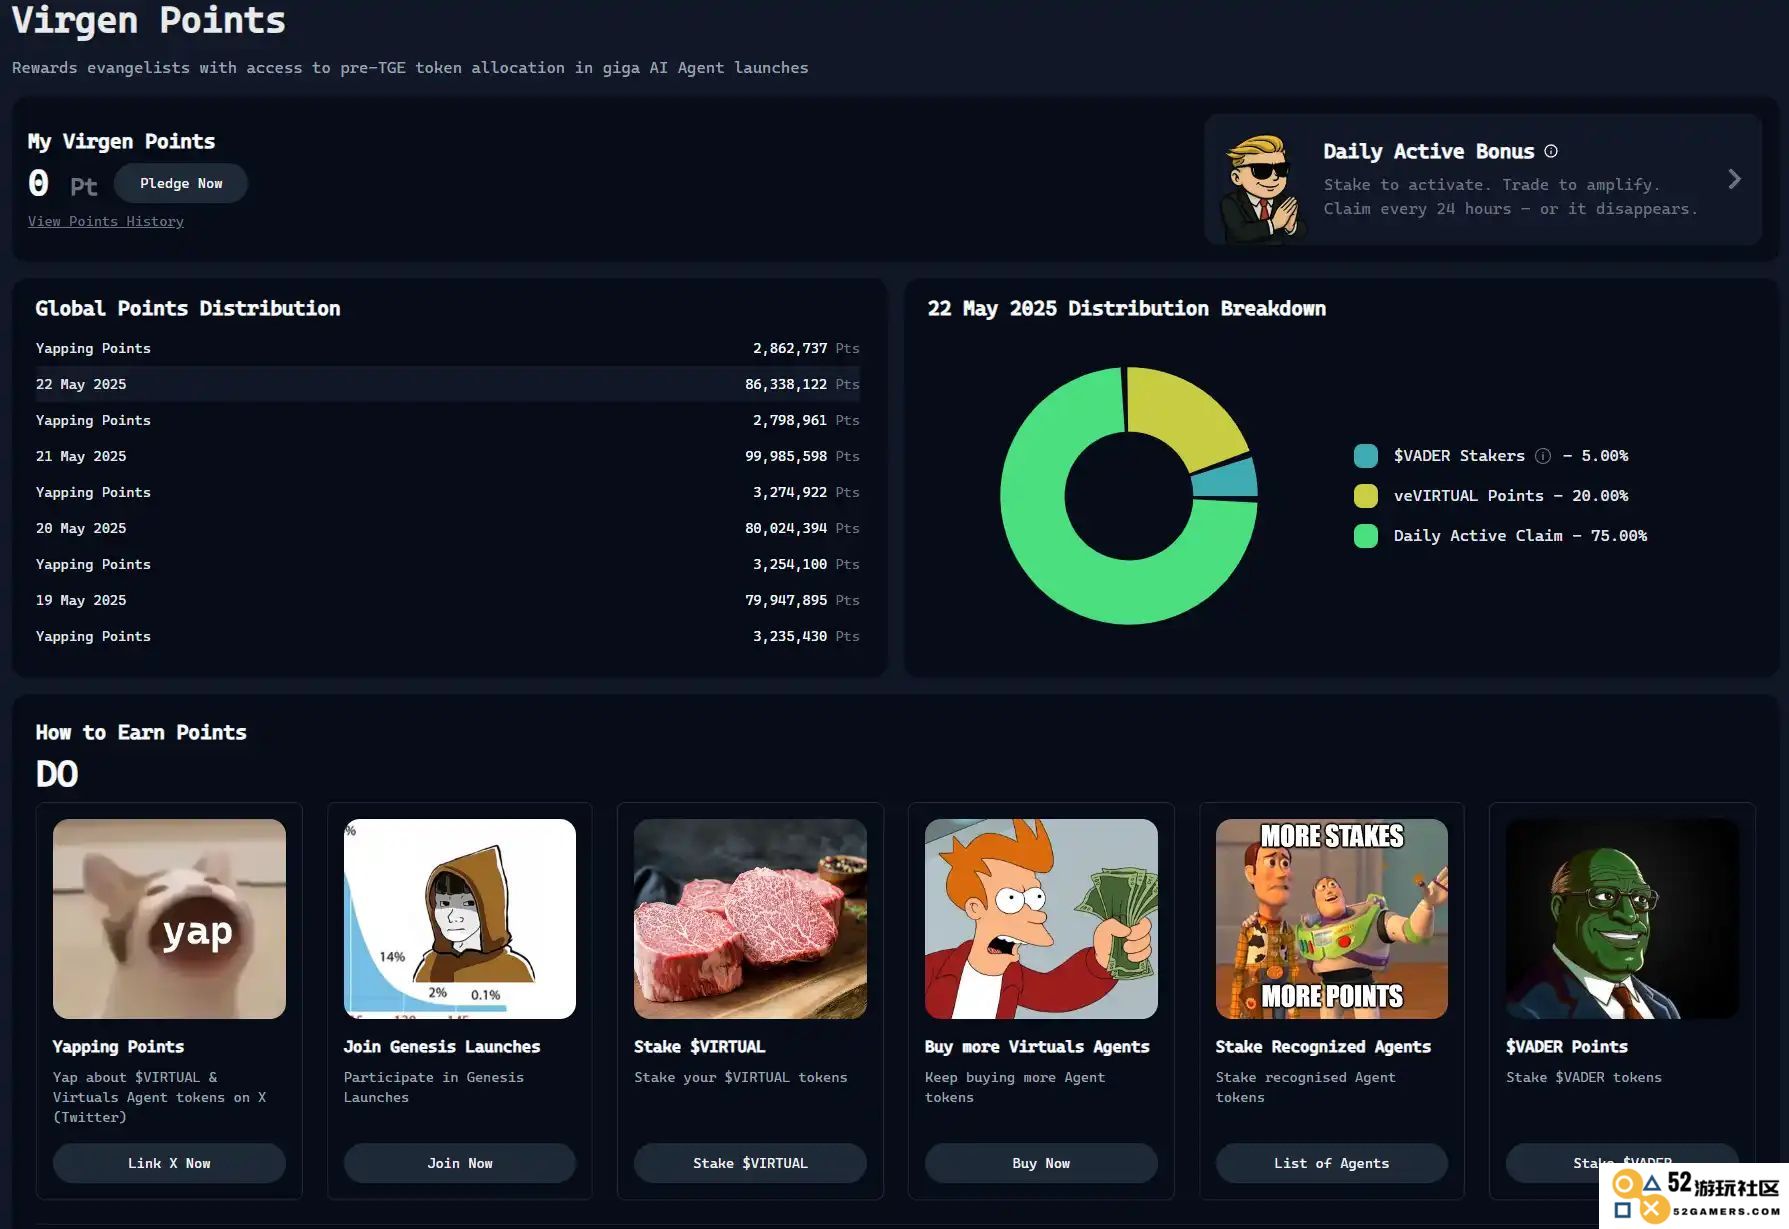The width and height of the screenshot is (1789, 1229).
Task: Click the Stake $VIRTUAL button
Action: (x=750, y=1163)
